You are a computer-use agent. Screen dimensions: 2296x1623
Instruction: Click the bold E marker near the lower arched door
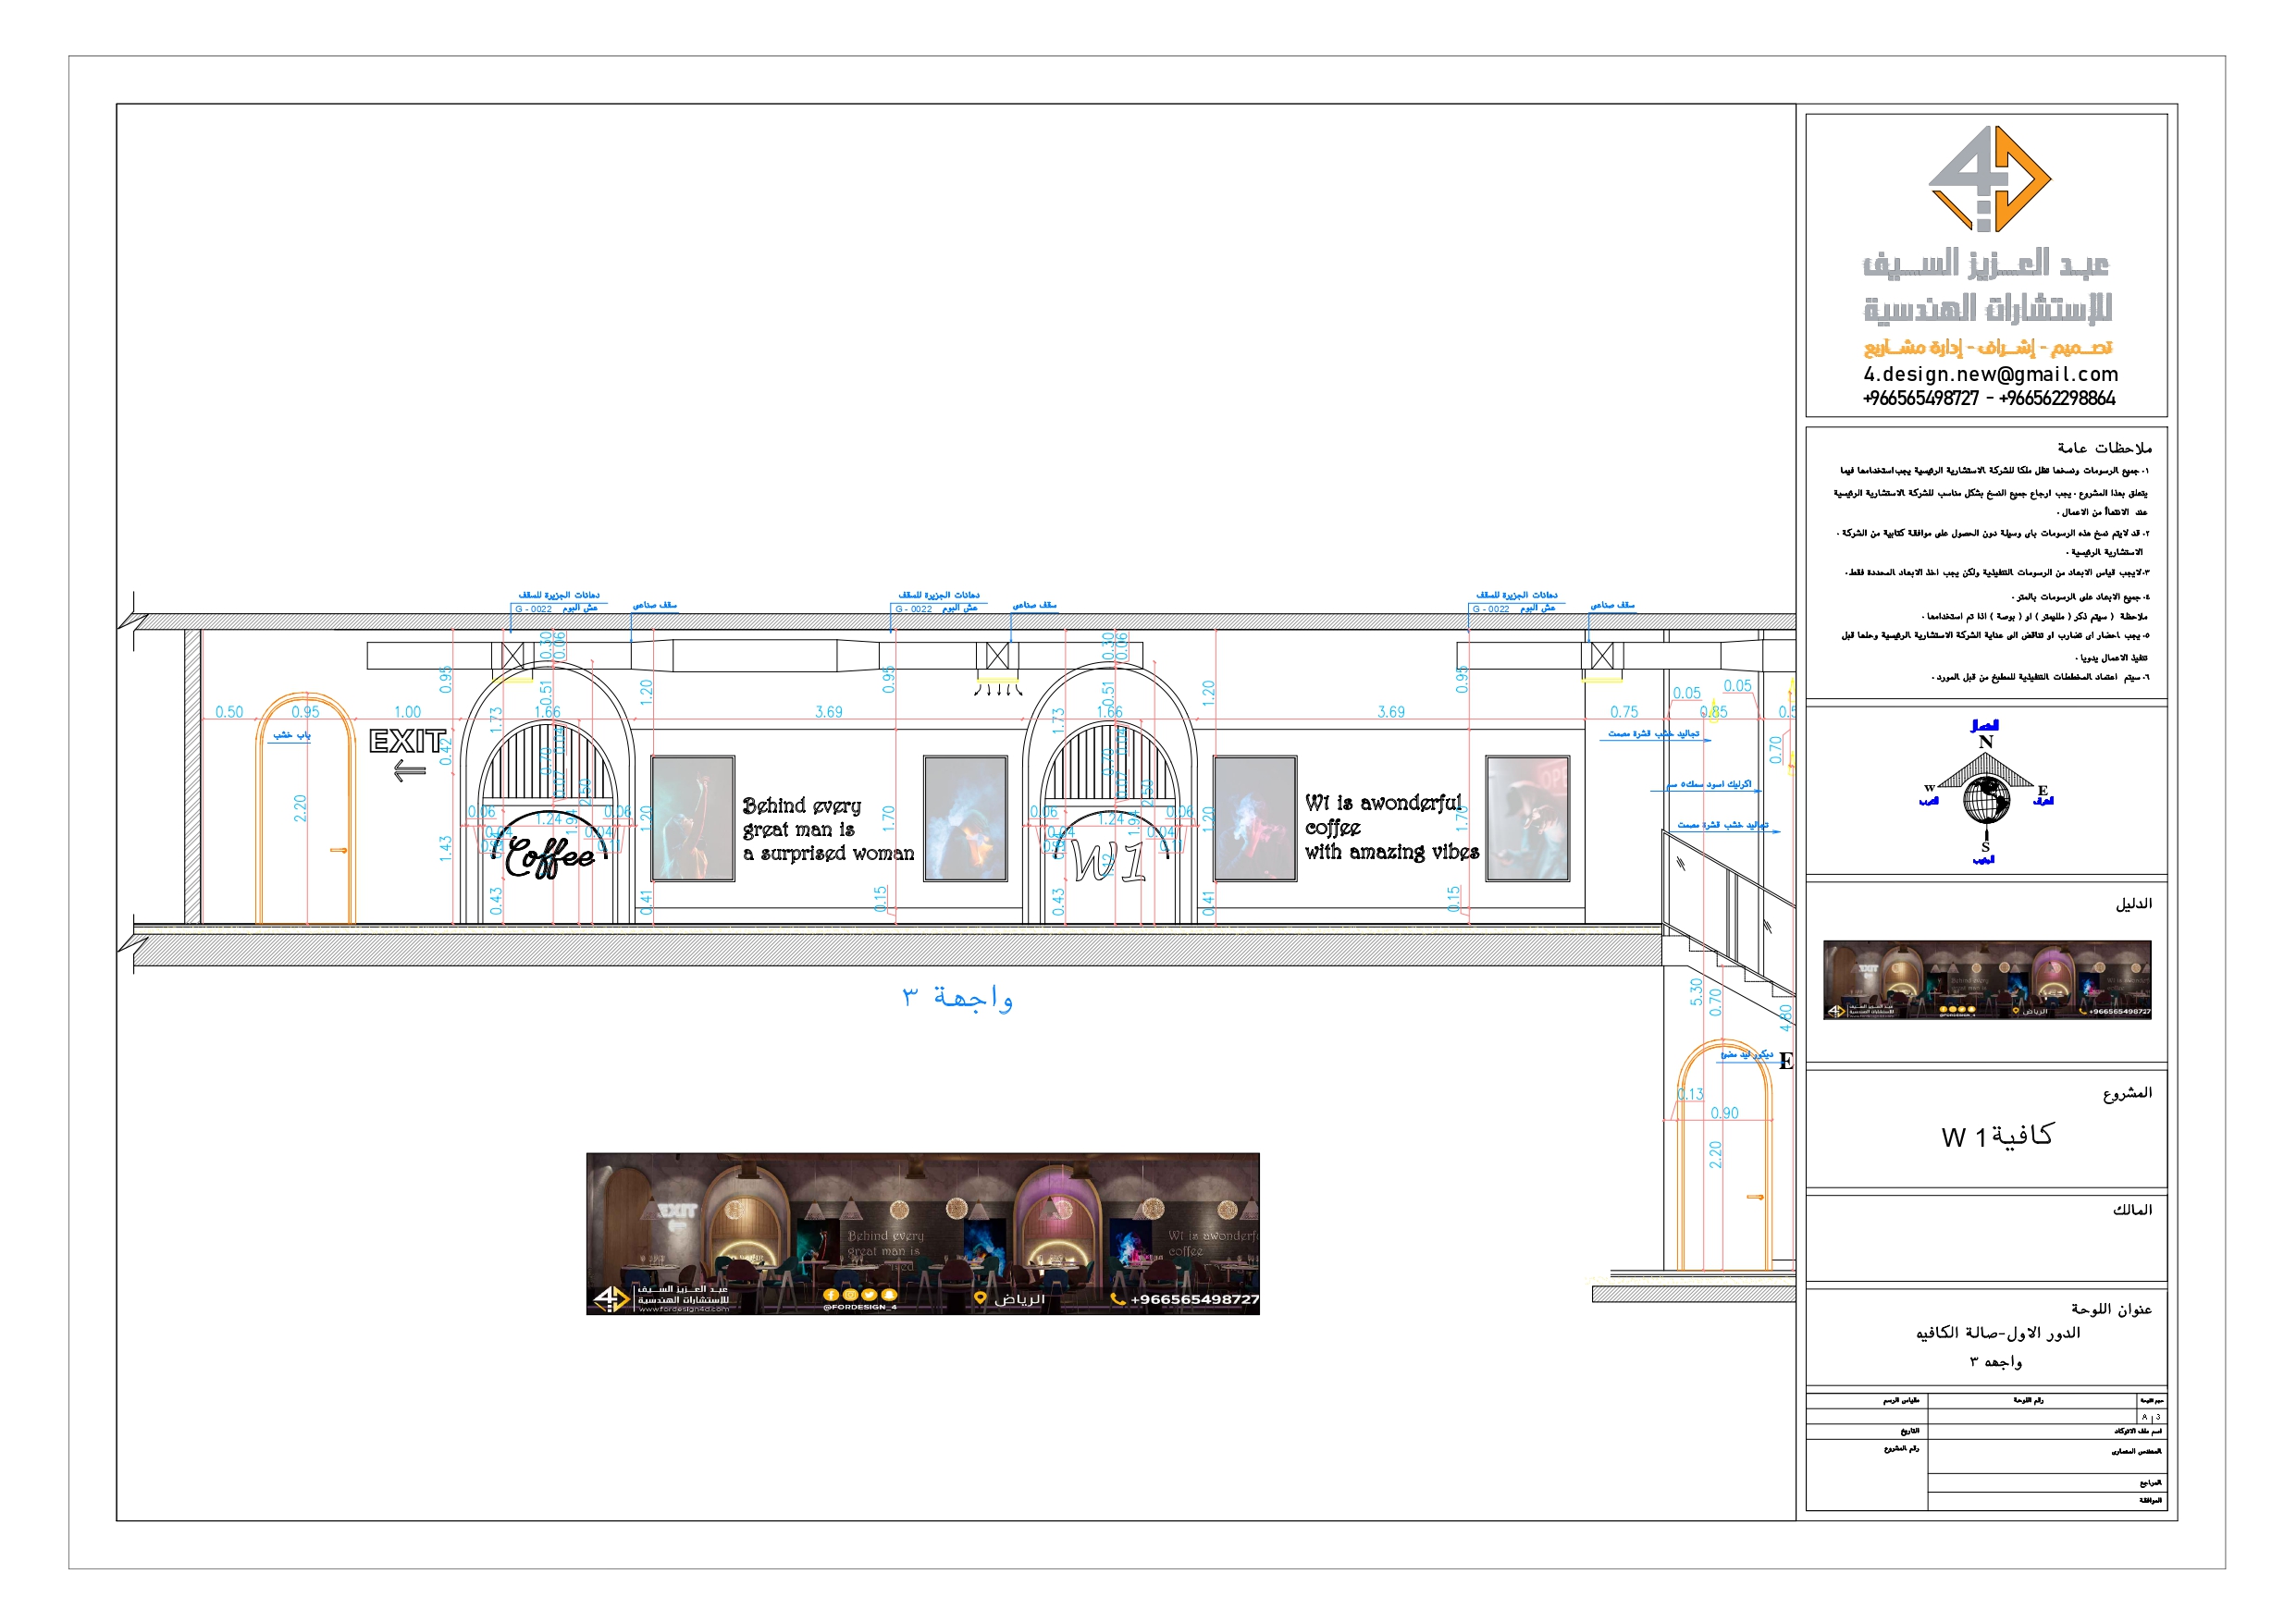coord(1786,1061)
